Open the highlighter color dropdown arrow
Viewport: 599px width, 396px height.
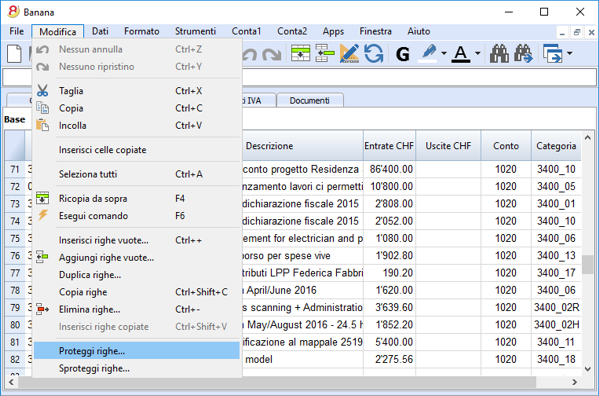(x=444, y=53)
